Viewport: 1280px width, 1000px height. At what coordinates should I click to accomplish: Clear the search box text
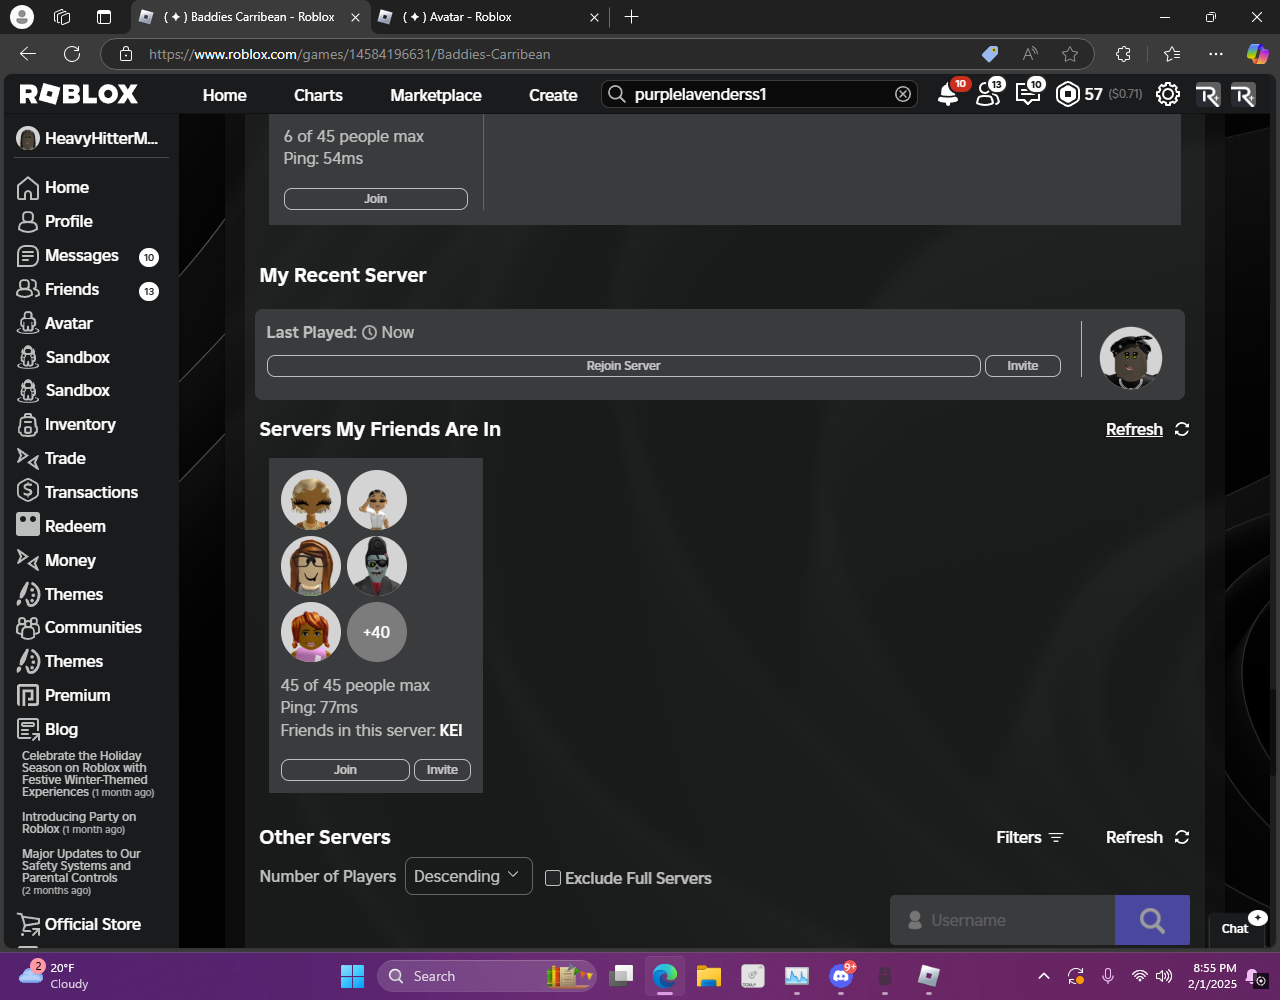coord(903,94)
